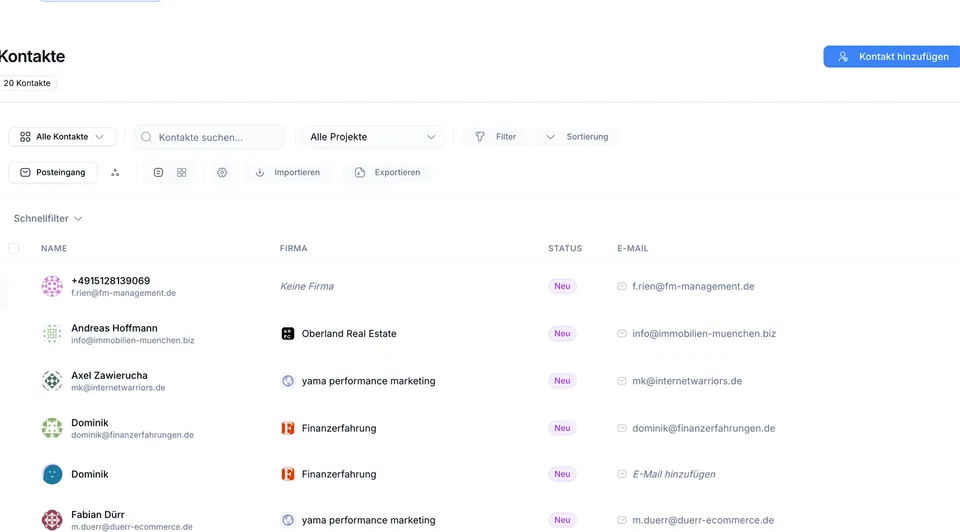
Task: Click Neu status badge for Andreas Hoffmann
Action: [x=562, y=334]
